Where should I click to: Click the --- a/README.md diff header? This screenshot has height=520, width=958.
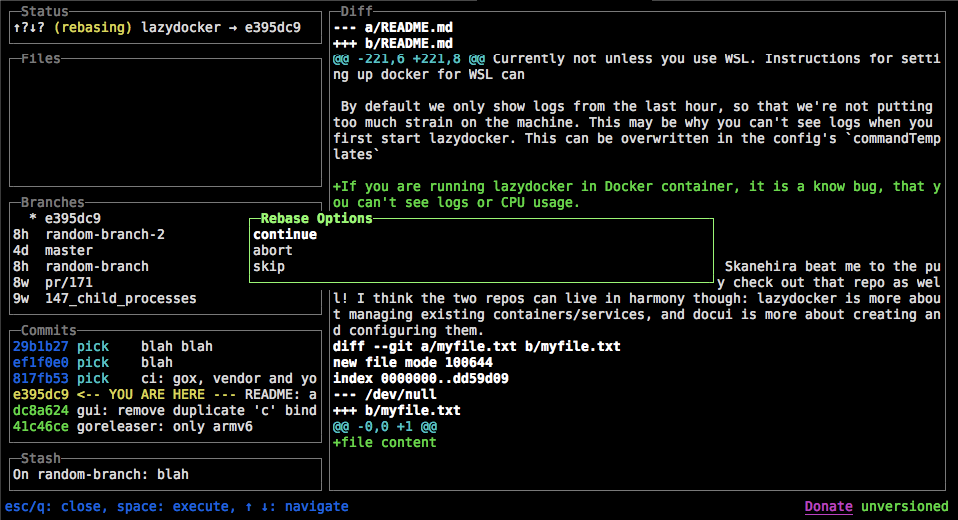click(x=393, y=27)
